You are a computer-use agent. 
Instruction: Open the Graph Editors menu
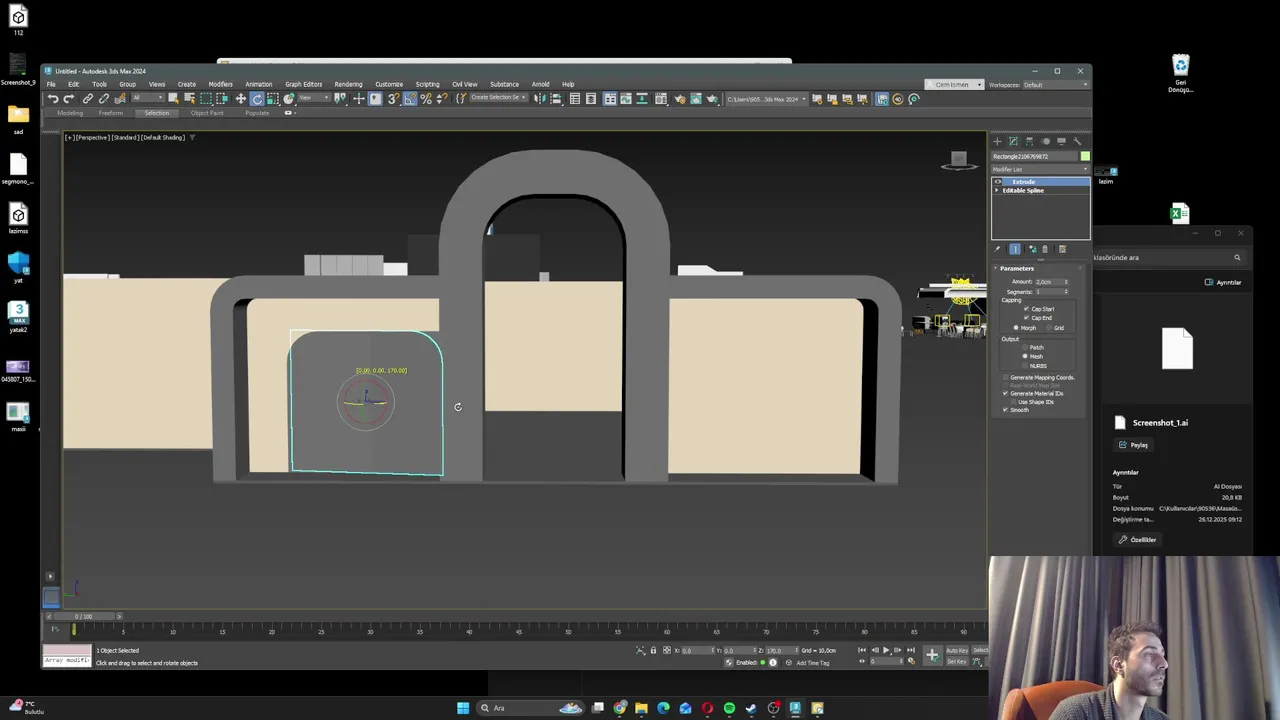pyautogui.click(x=303, y=84)
